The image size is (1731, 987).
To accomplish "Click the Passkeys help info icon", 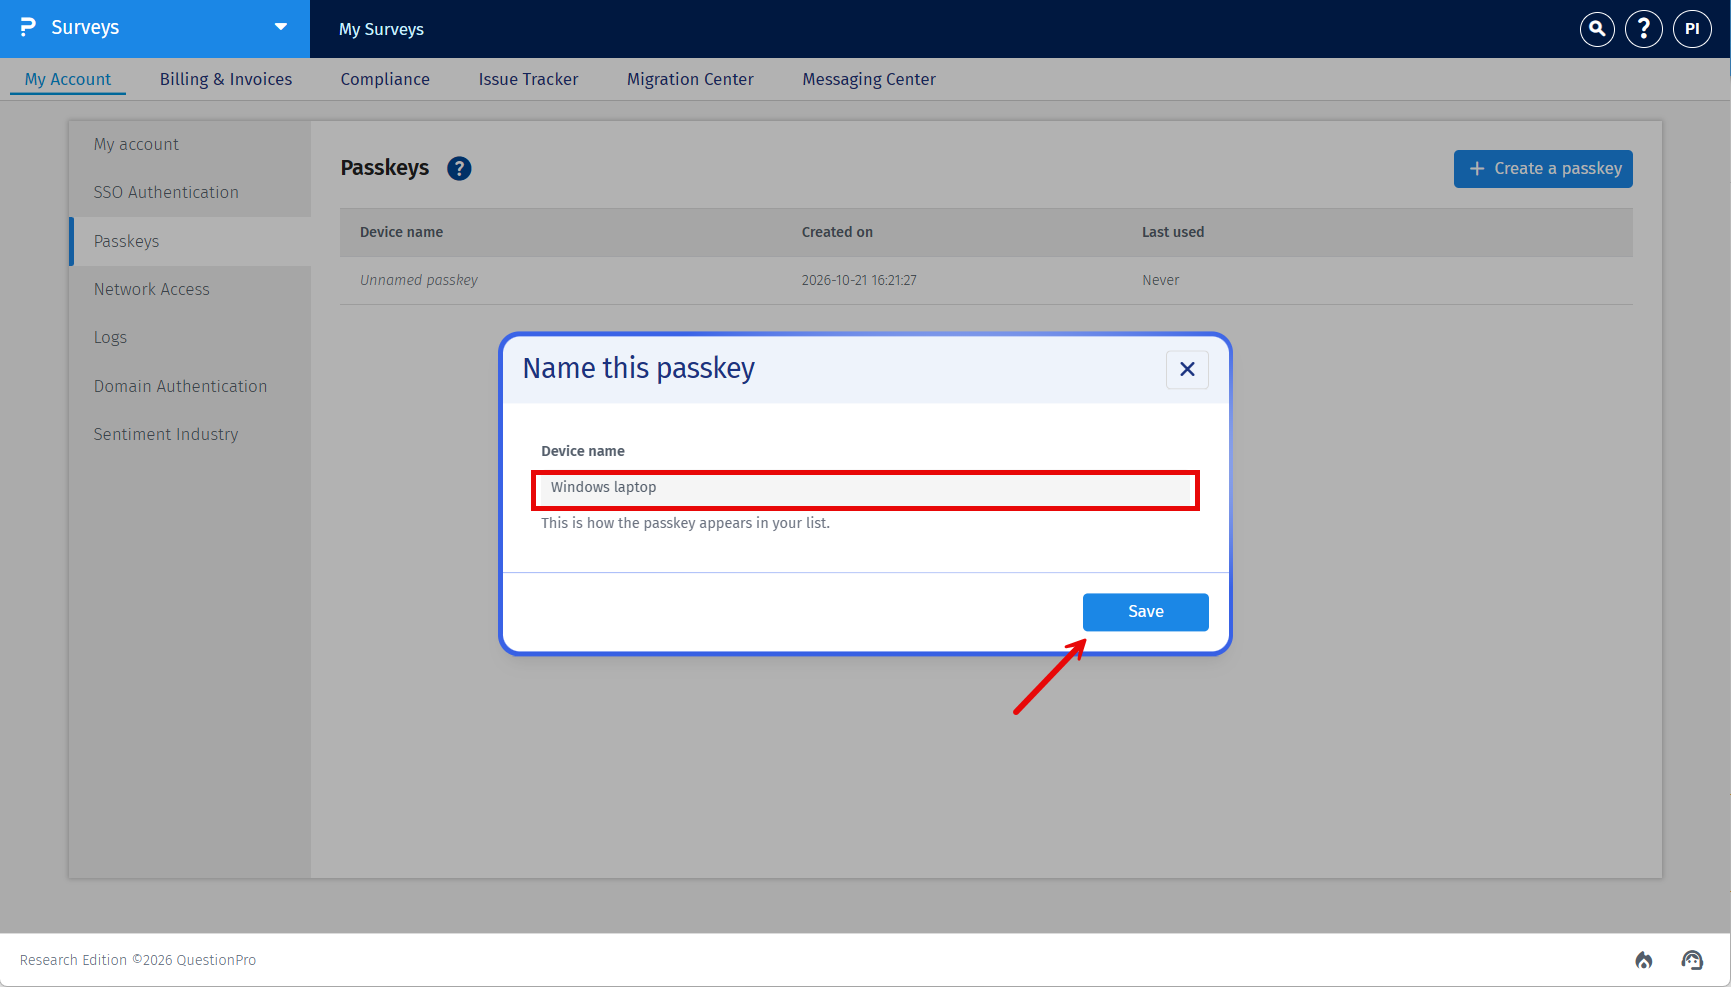I will (459, 169).
